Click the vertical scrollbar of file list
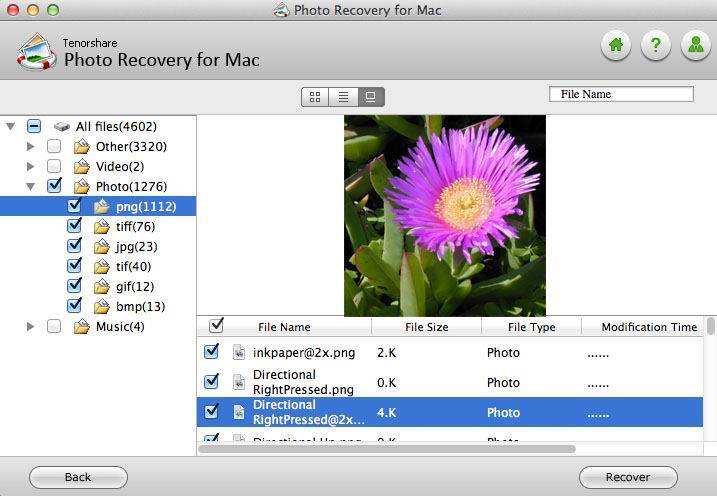The width and height of the screenshot is (717, 496). [x=711, y=327]
